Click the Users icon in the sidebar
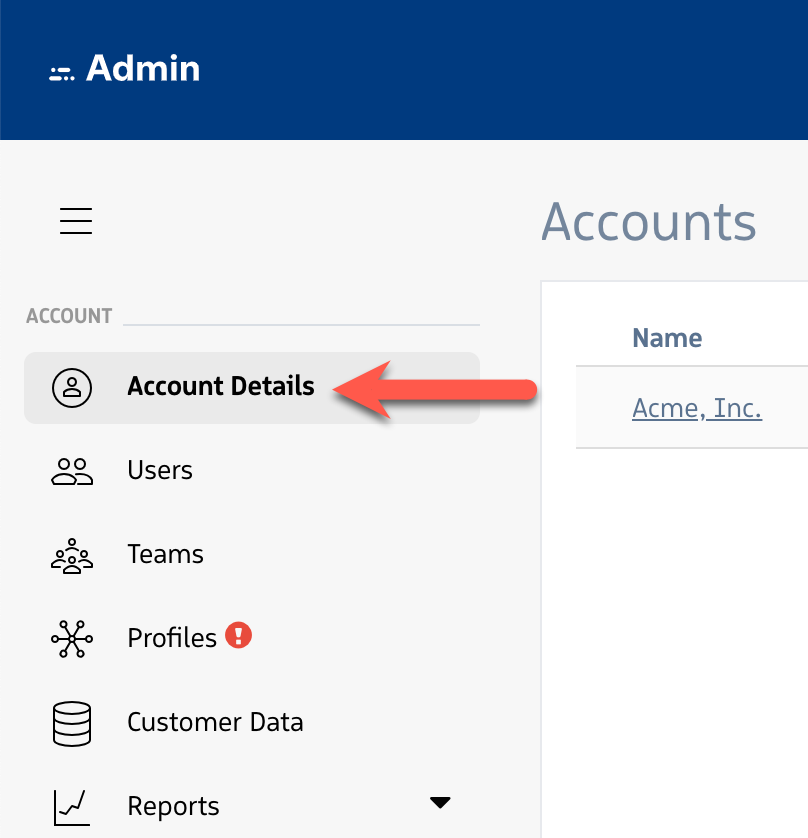Screen dimensions: 808x838 [x=70, y=470]
